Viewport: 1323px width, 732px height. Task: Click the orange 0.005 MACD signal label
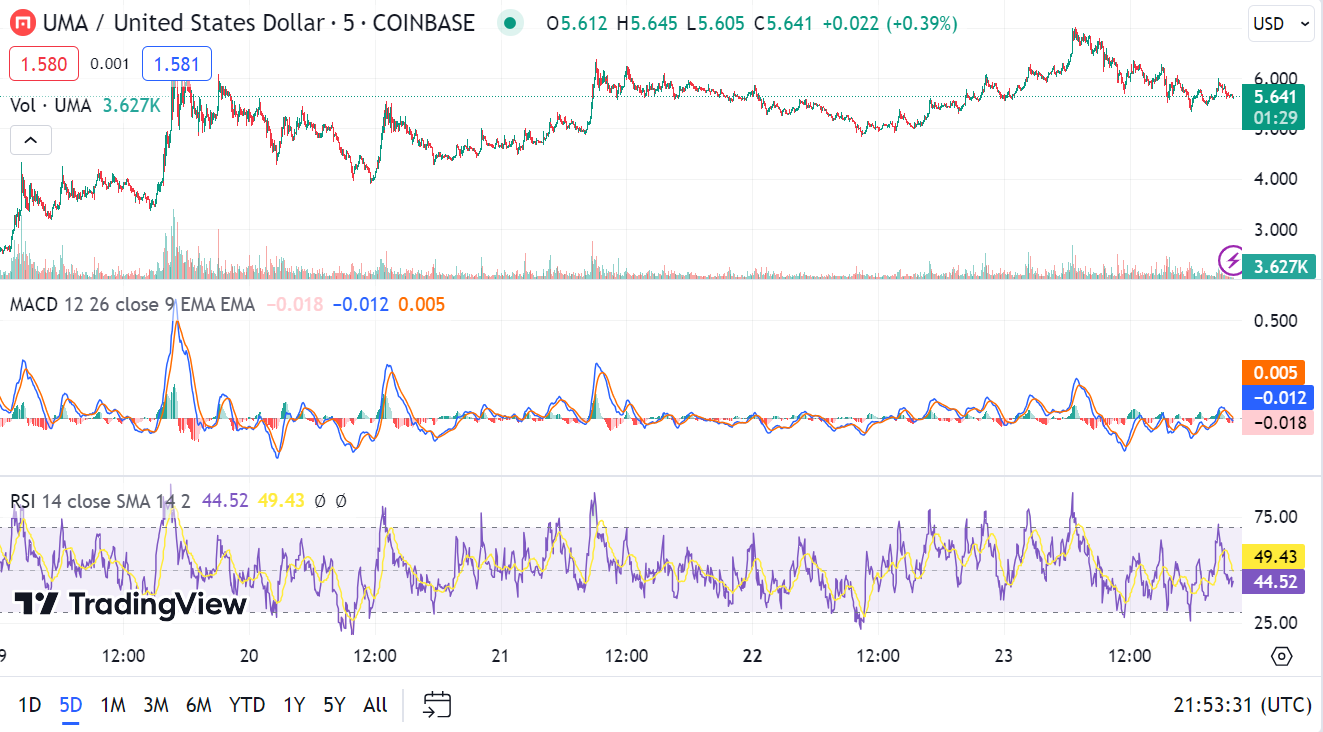(1272, 373)
